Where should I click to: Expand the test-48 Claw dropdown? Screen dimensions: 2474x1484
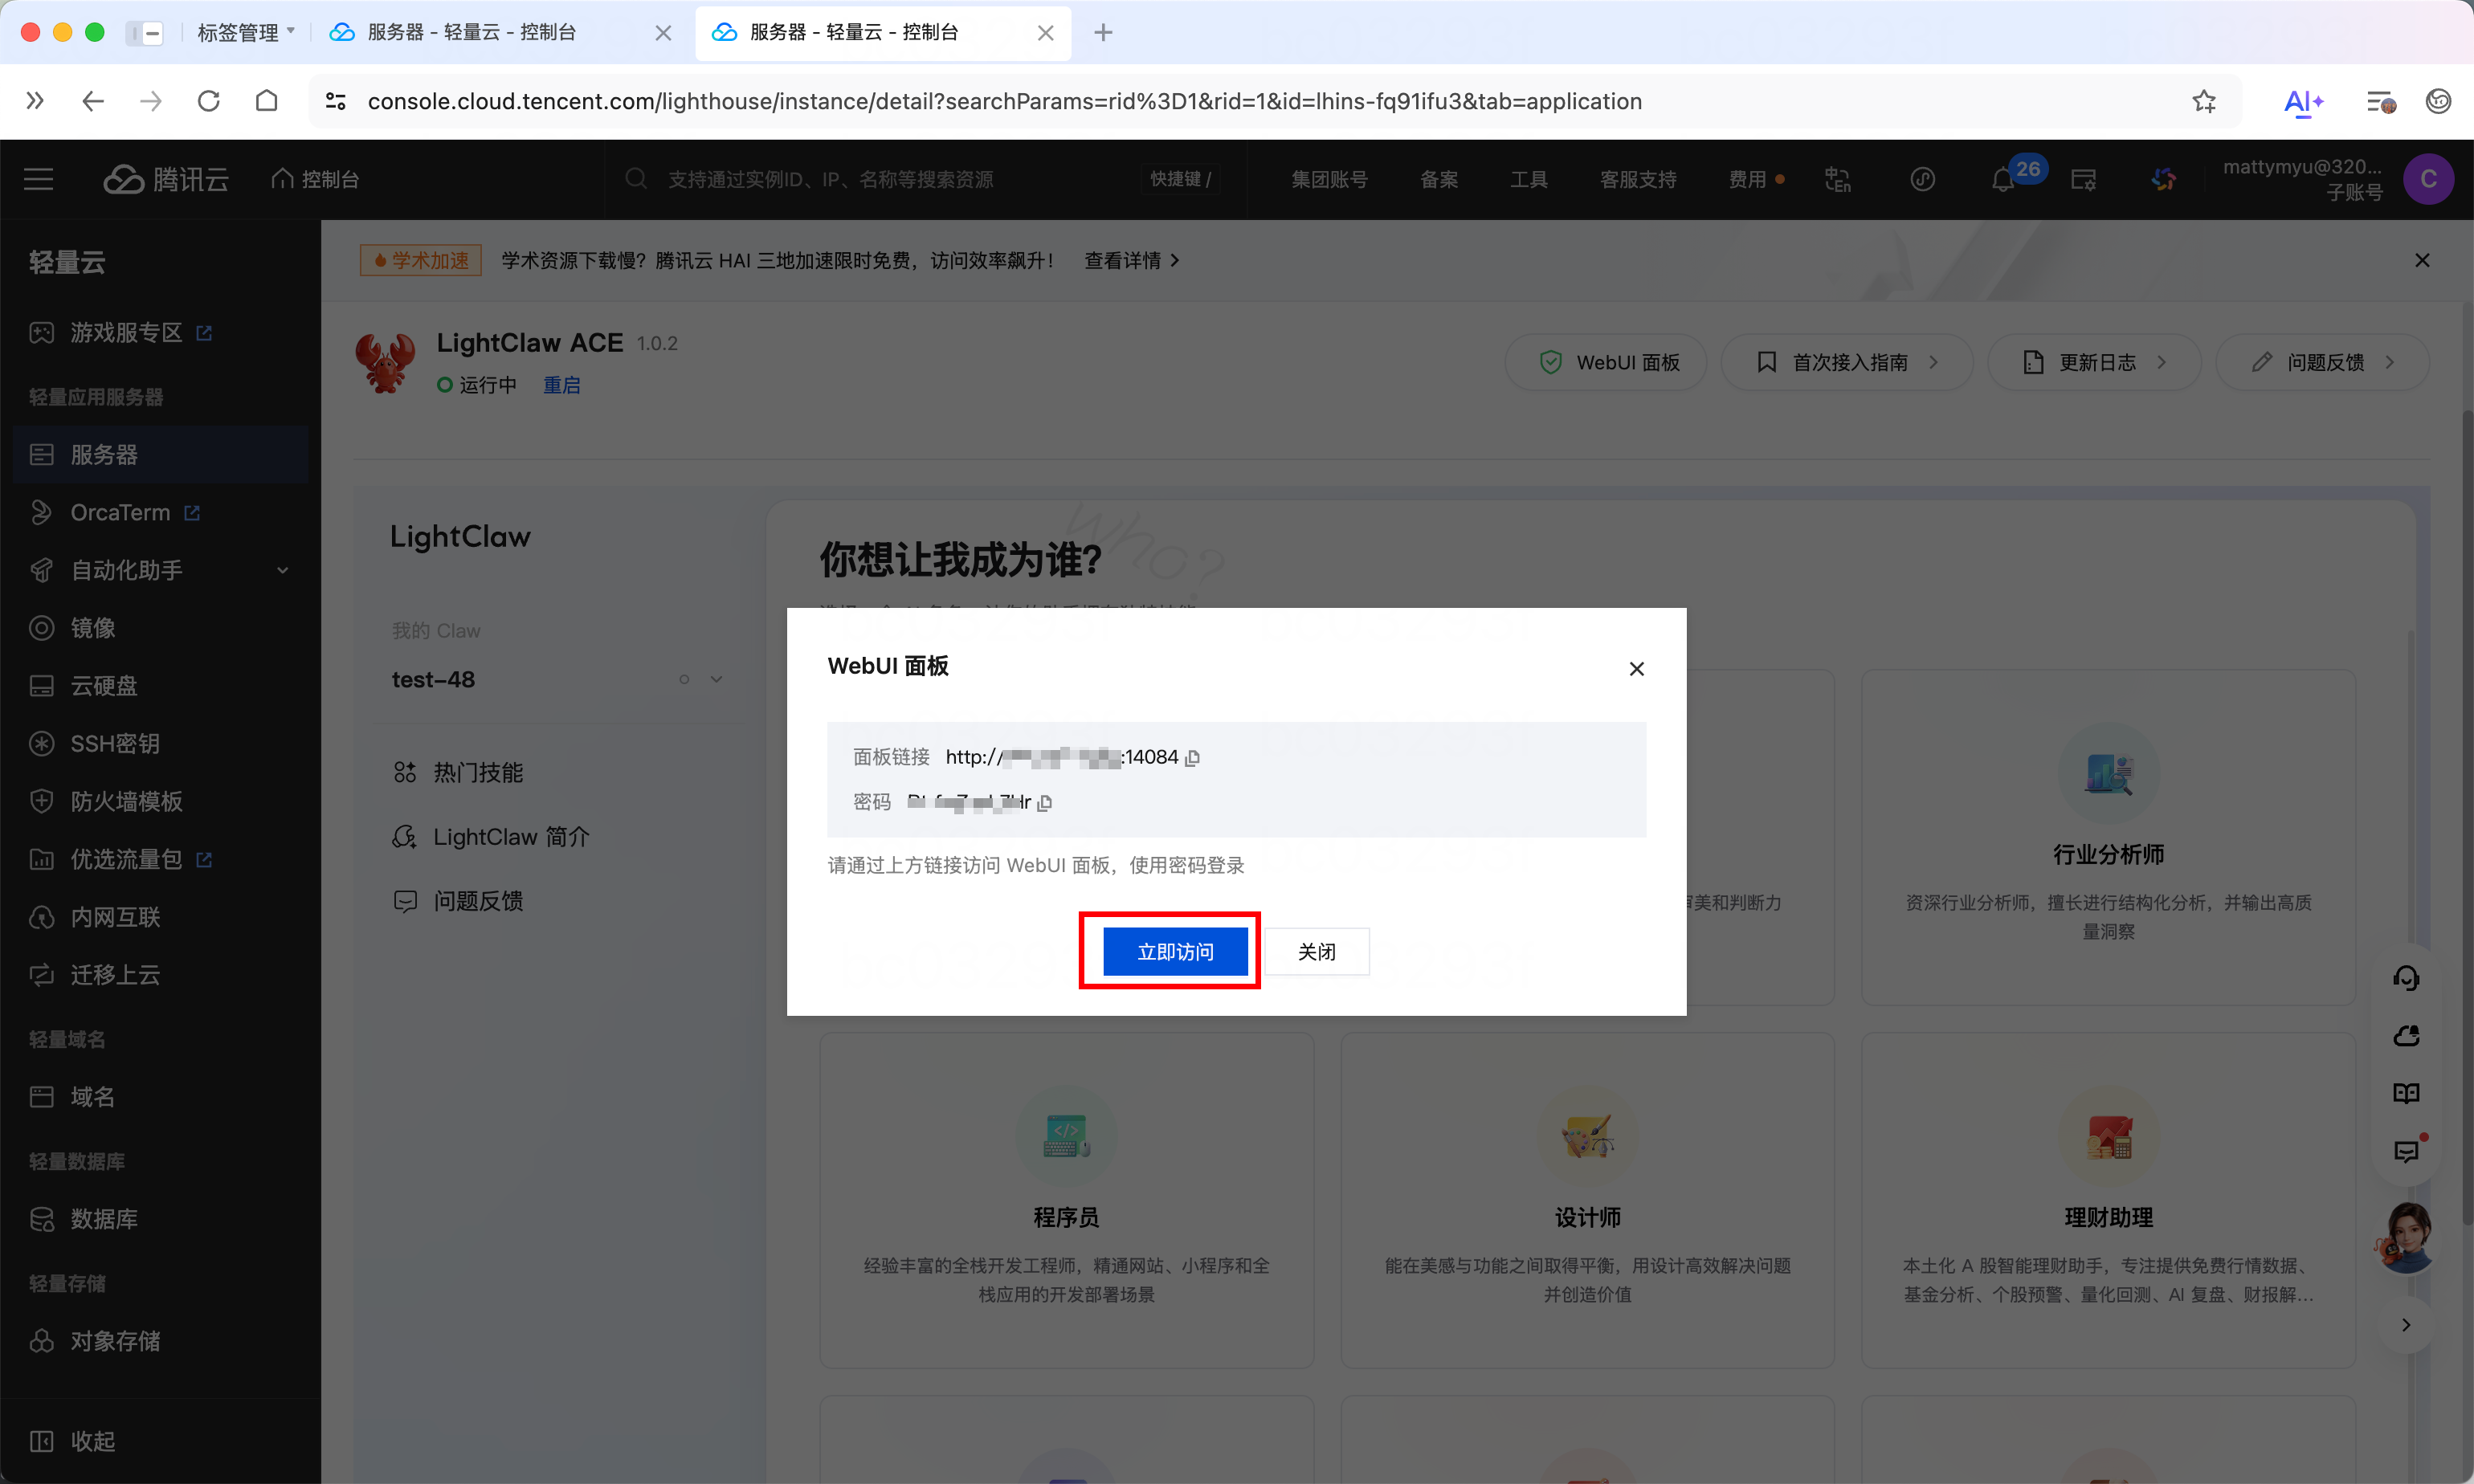point(716,680)
